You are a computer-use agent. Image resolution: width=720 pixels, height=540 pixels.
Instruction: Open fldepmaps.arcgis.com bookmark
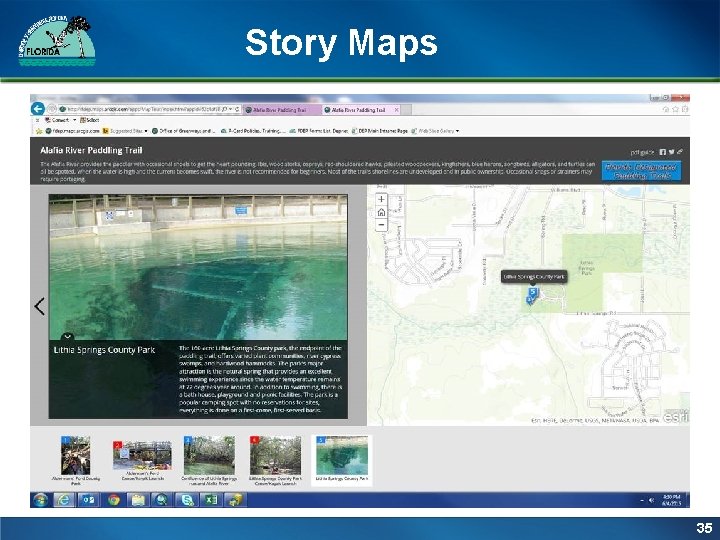(x=73, y=131)
